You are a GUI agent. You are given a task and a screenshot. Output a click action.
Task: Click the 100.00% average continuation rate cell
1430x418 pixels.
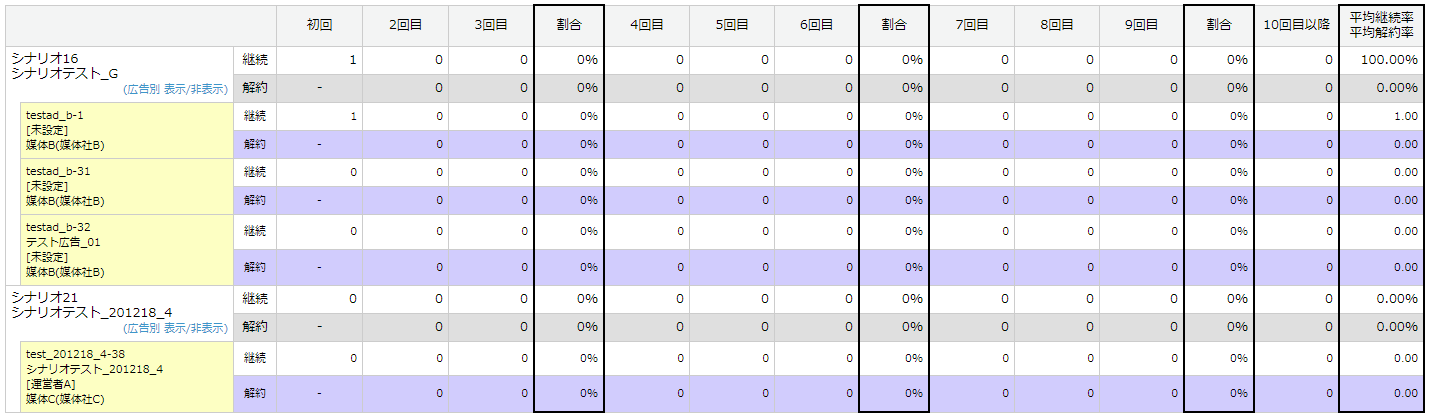1389,60
